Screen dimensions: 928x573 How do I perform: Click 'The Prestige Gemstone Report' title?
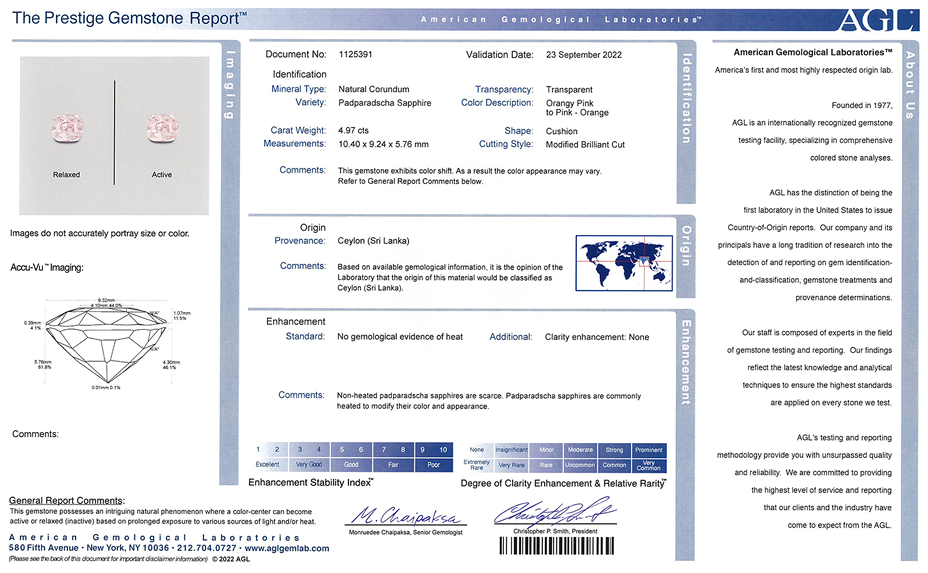pos(129,18)
